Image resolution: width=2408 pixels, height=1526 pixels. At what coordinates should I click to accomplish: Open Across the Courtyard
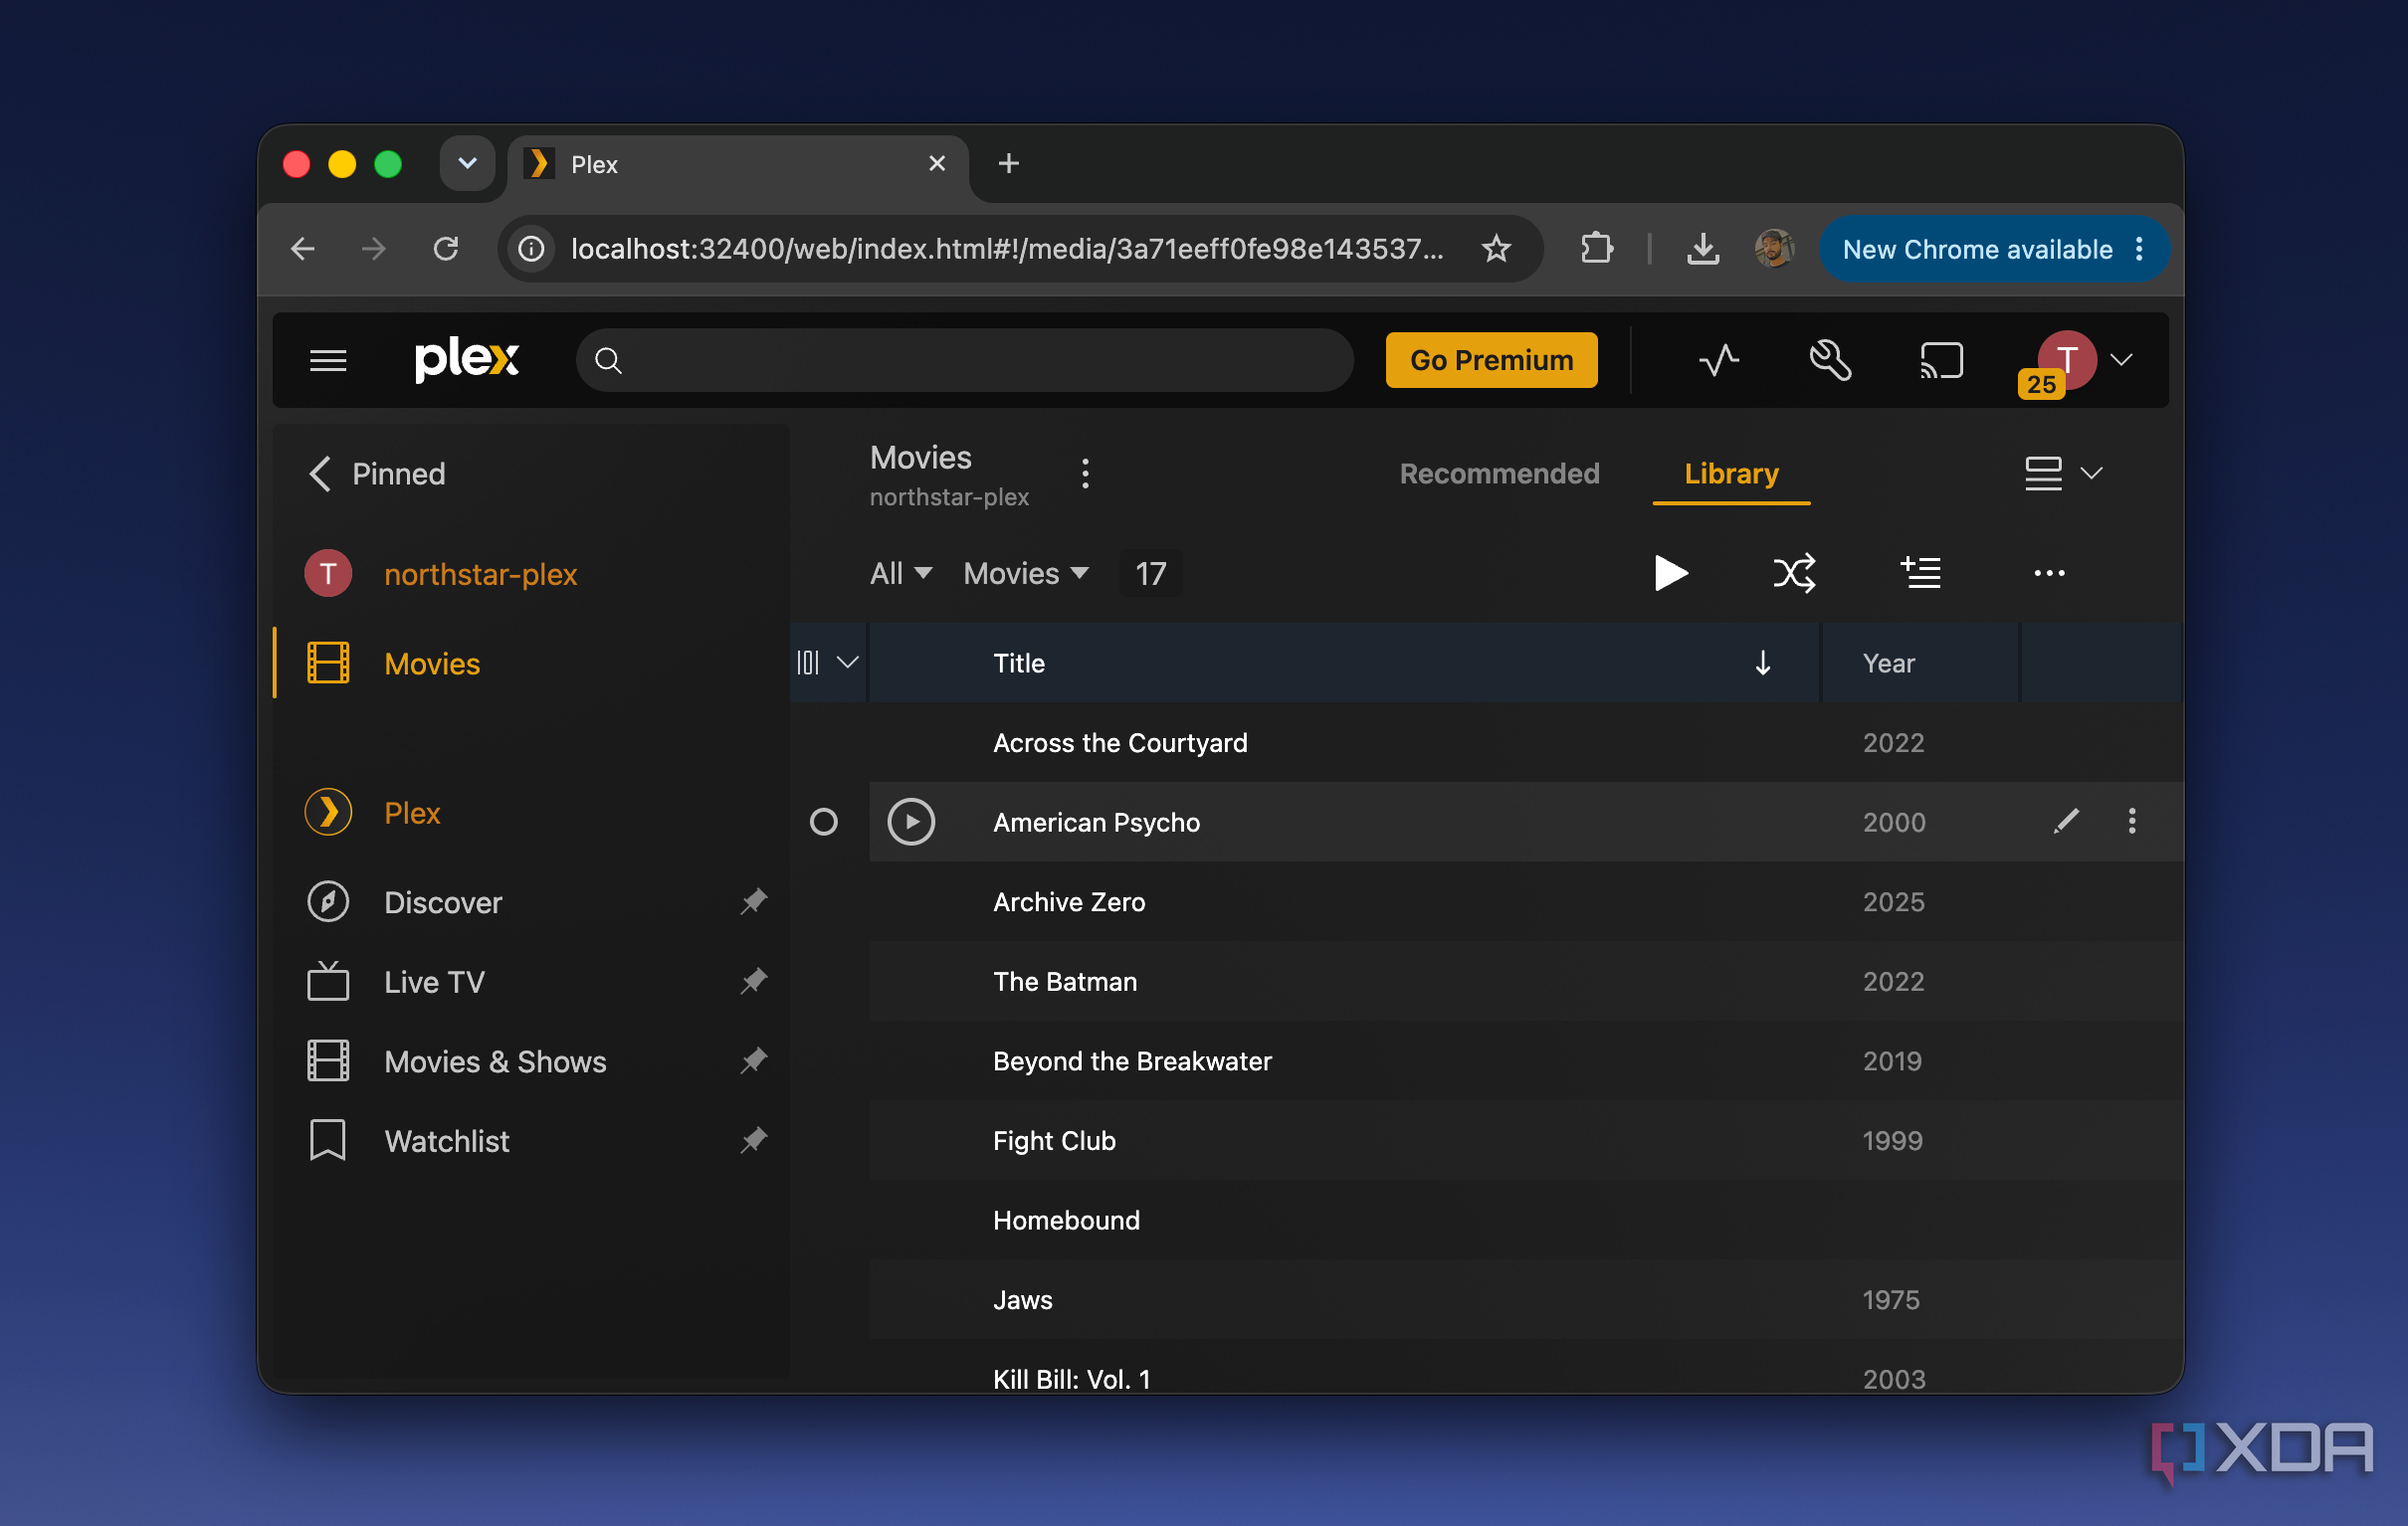pos(1120,743)
